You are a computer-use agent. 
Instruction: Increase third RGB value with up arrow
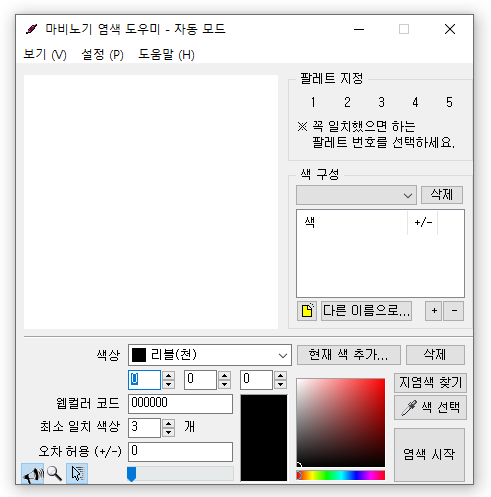pos(280,376)
